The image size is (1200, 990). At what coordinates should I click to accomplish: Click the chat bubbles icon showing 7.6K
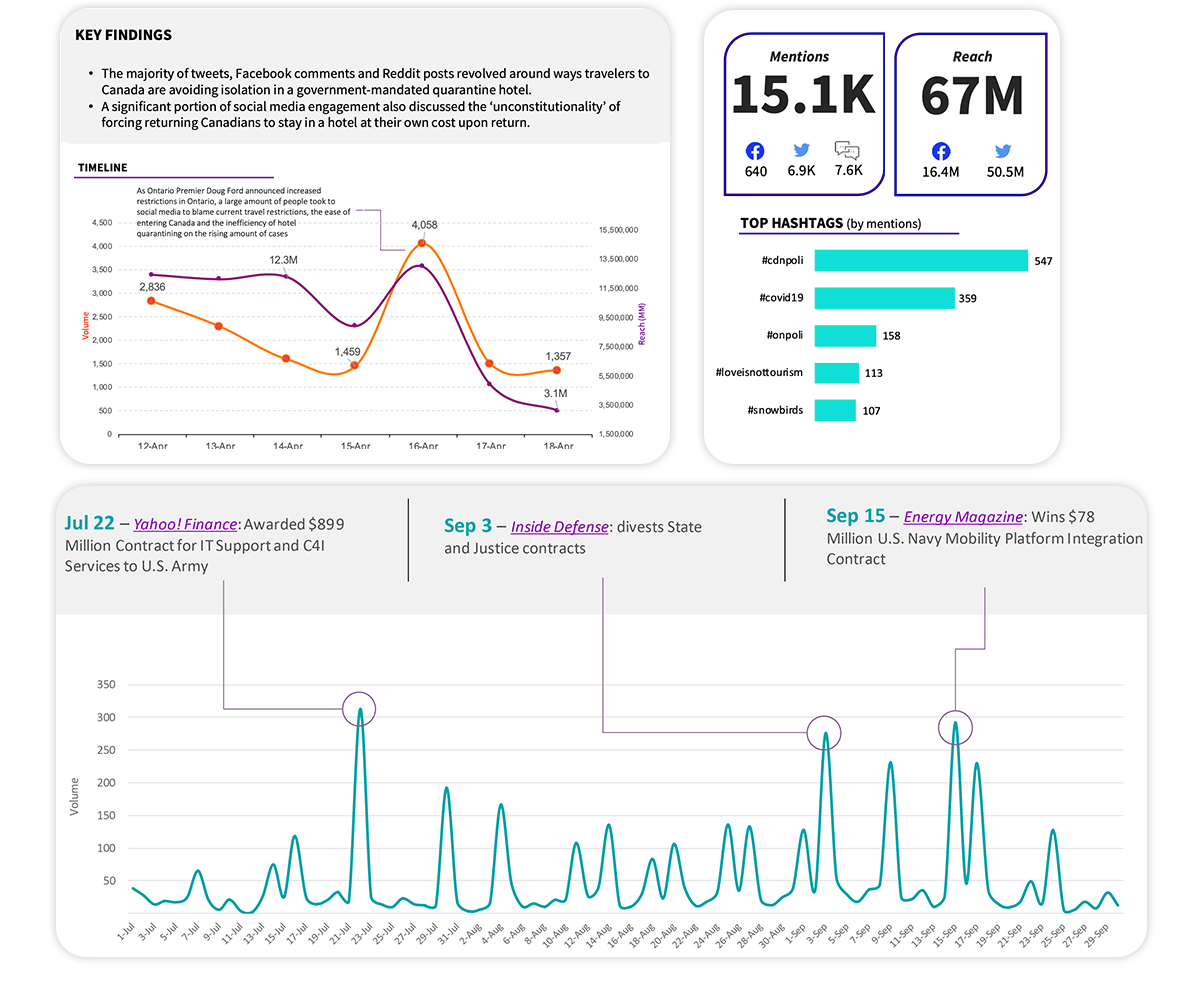(848, 150)
